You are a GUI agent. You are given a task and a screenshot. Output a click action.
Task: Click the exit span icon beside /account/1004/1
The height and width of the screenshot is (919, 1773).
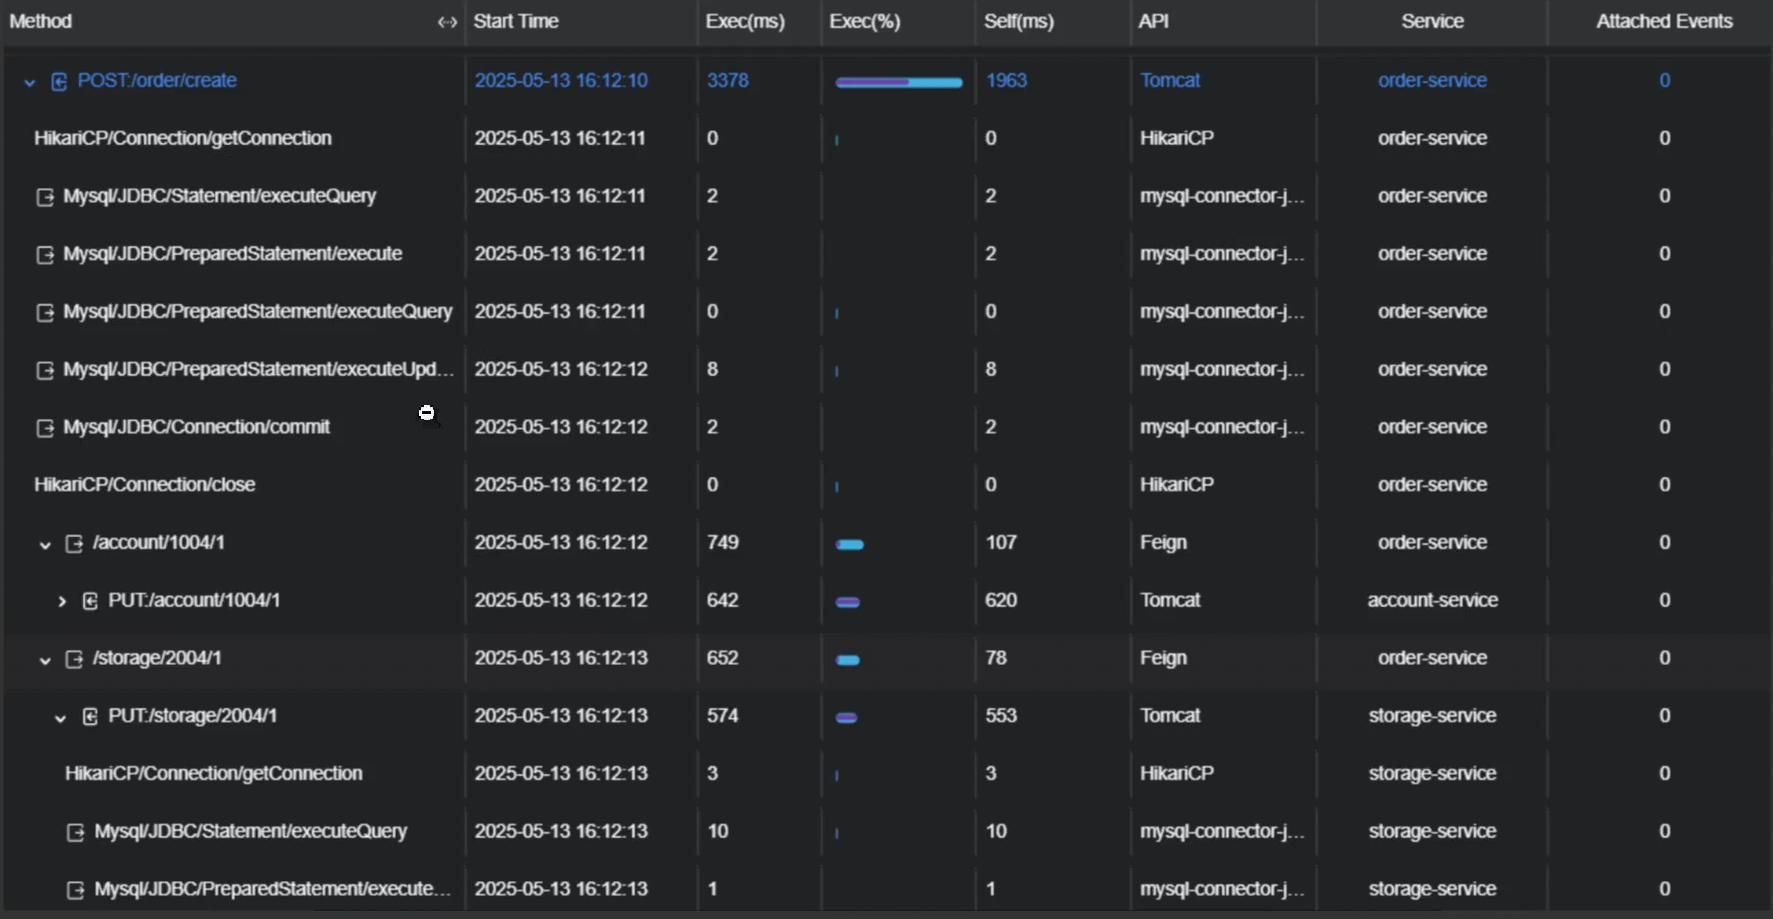(x=74, y=544)
